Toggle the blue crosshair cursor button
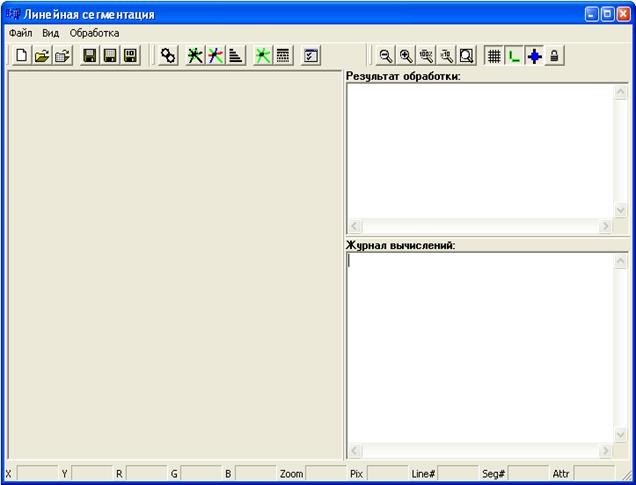The image size is (636, 485). [x=535, y=56]
